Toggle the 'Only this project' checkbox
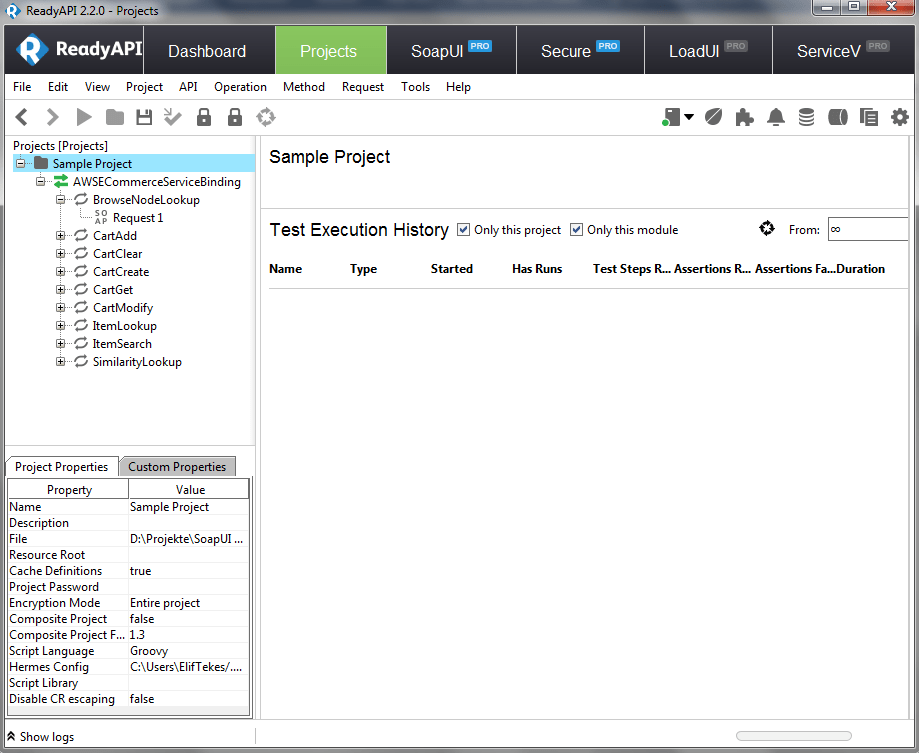Screen dimensions: 919x753 pyautogui.click(x=463, y=230)
